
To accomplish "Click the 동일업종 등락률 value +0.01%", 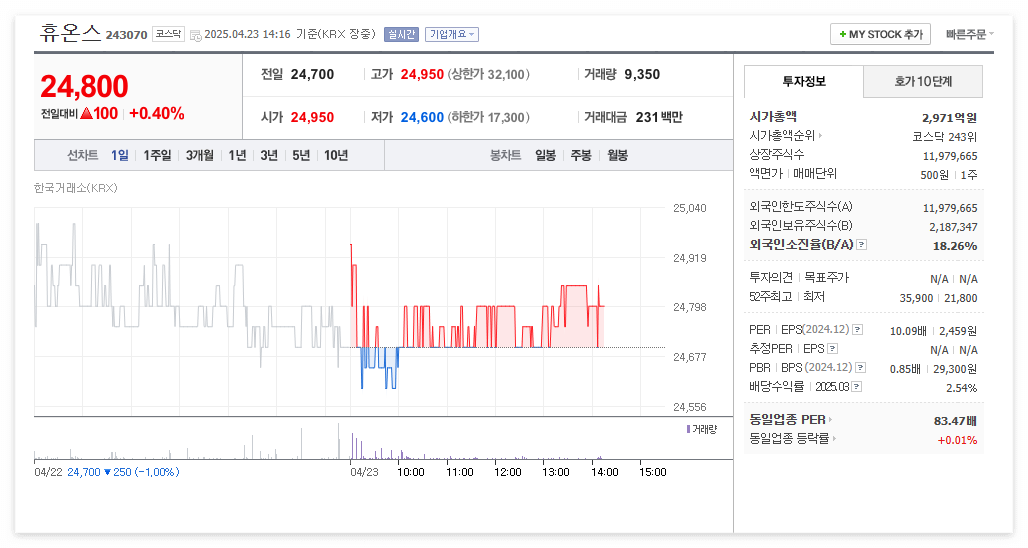I will click(x=957, y=440).
